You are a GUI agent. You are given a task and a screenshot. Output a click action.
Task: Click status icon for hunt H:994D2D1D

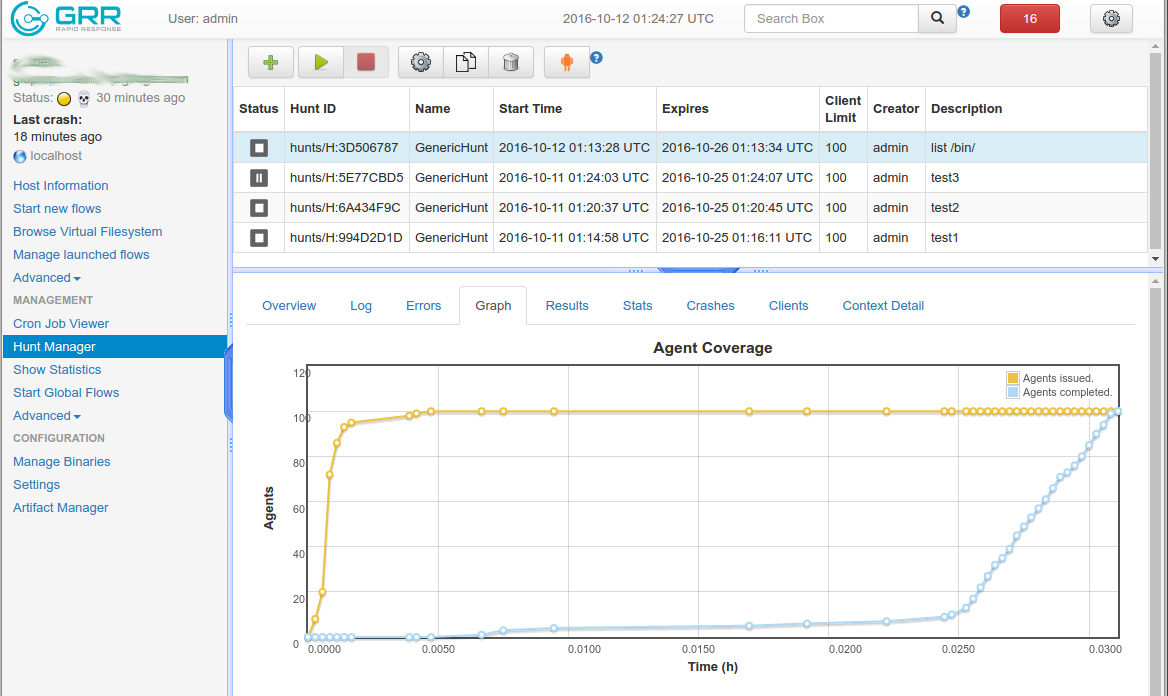point(258,238)
